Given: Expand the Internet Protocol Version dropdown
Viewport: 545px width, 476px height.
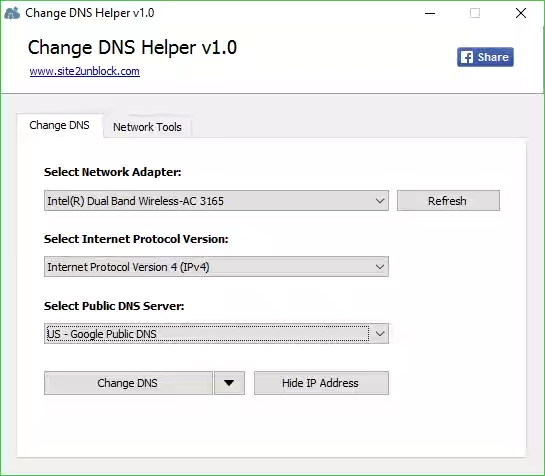Looking at the screenshot, I should pyautogui.click(x=216, y=267).
